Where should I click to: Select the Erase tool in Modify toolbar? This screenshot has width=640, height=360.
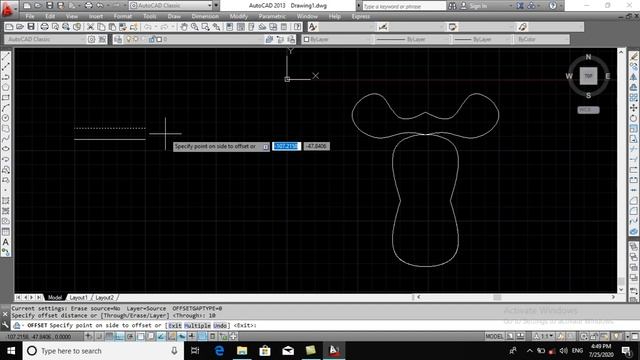[633, 56]
